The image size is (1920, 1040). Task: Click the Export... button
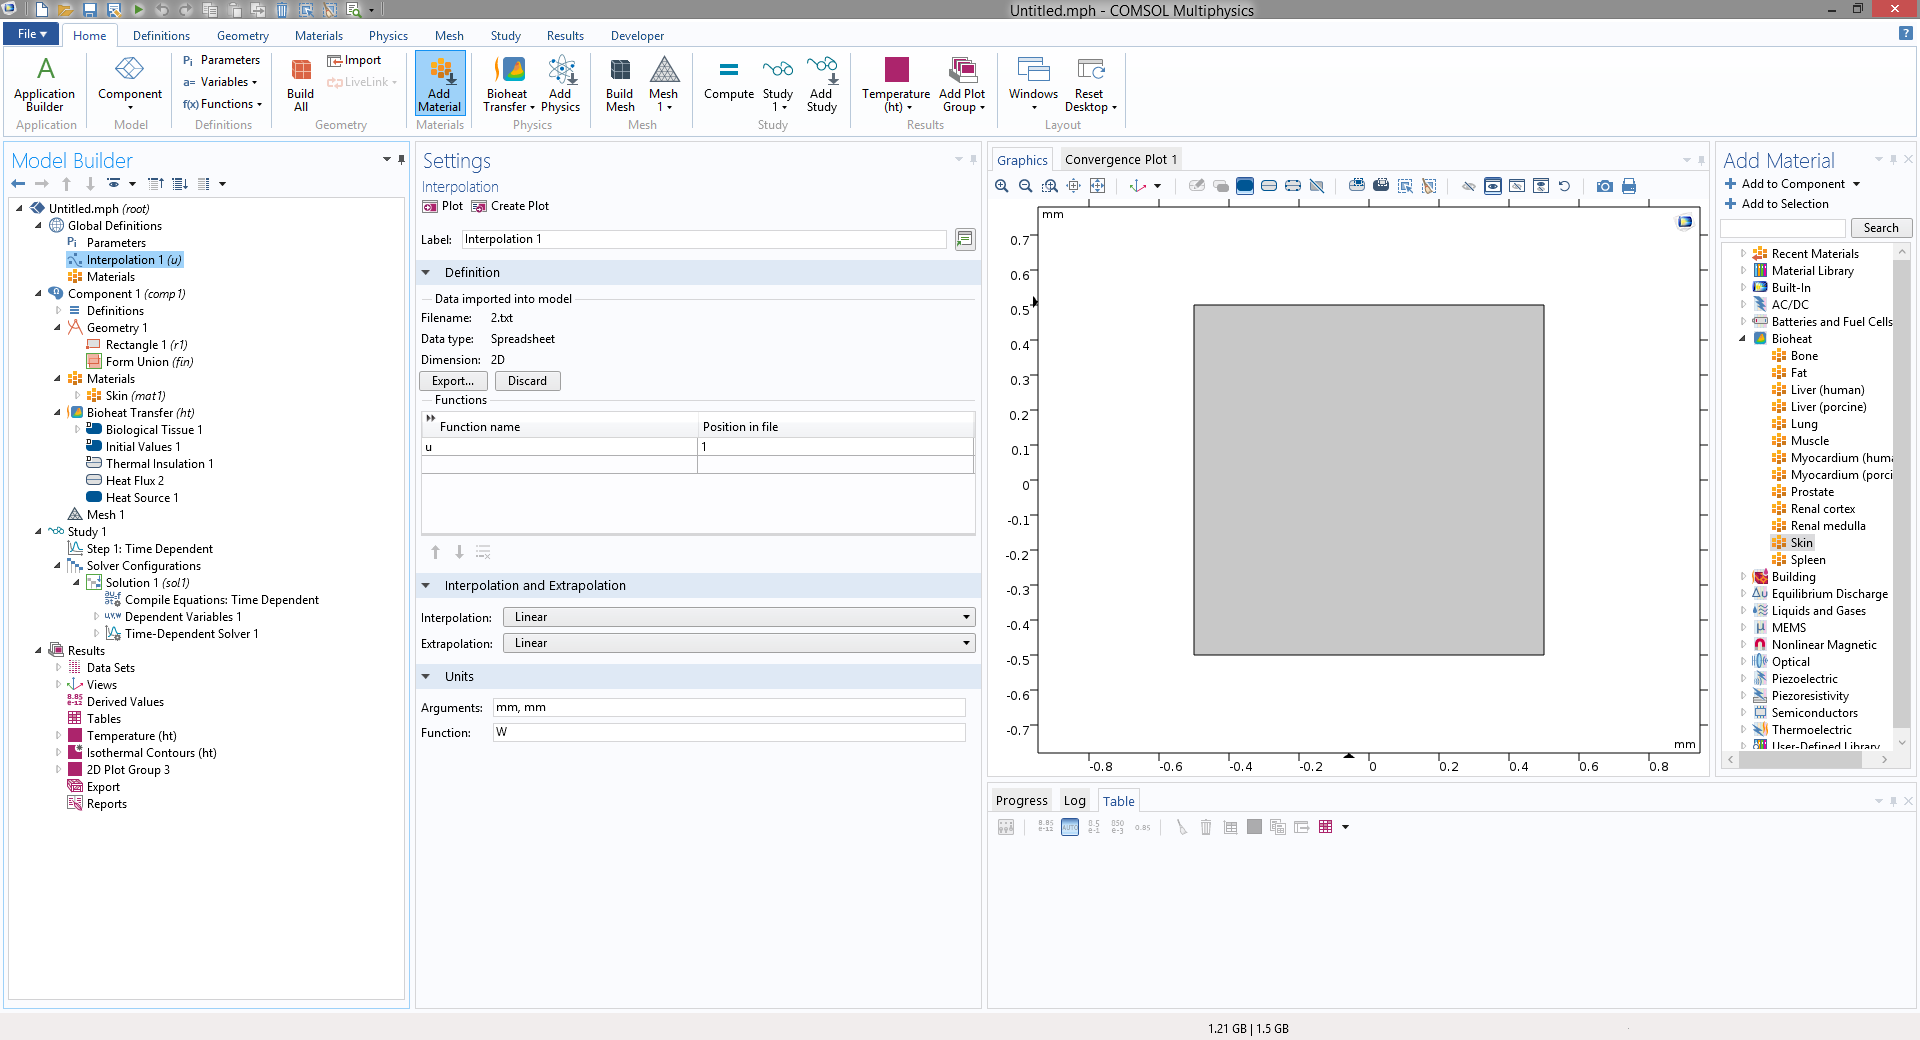coord(453,381)
